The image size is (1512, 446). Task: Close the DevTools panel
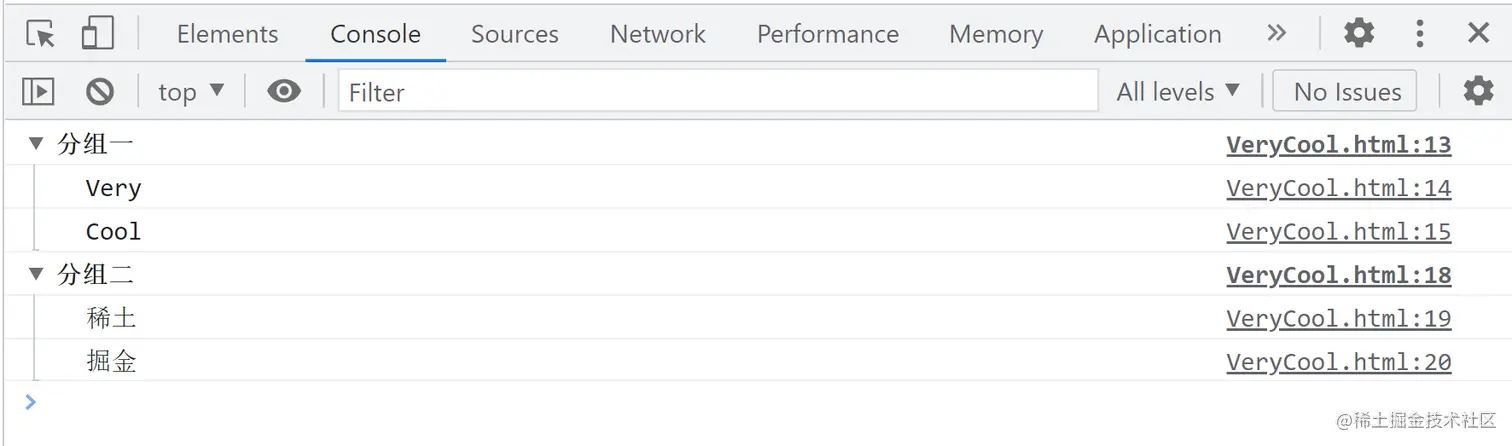click(1478, 34)
